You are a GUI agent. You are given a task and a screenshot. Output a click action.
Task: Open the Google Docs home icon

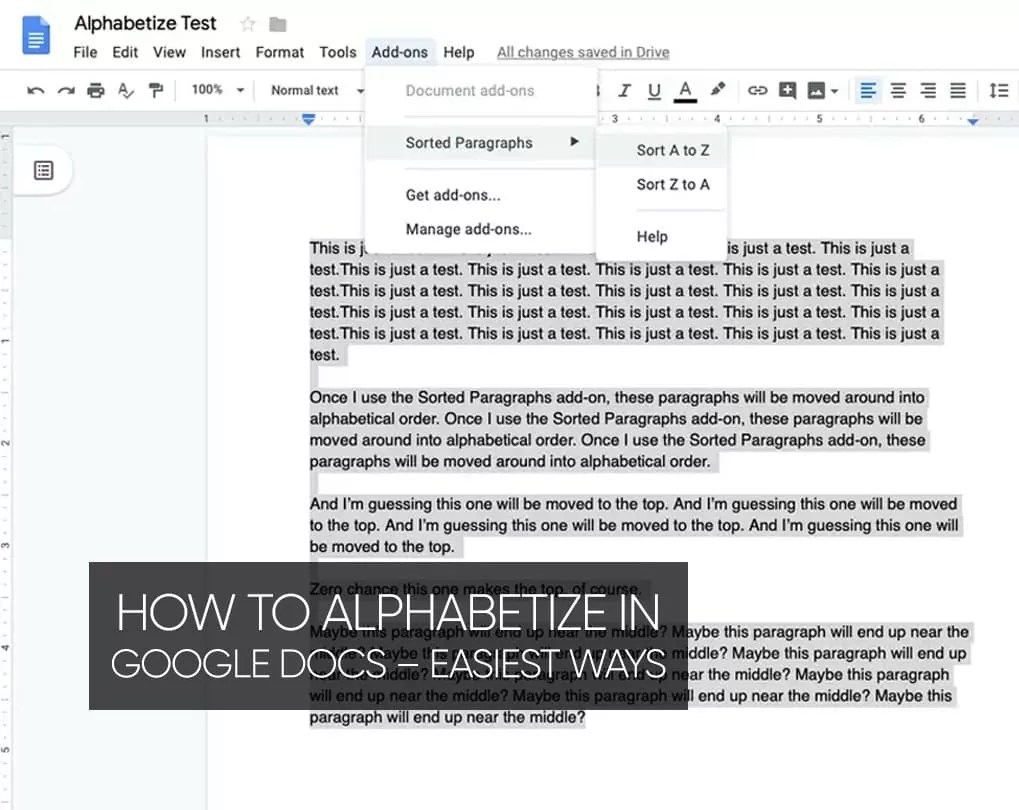tap(36, 34)
